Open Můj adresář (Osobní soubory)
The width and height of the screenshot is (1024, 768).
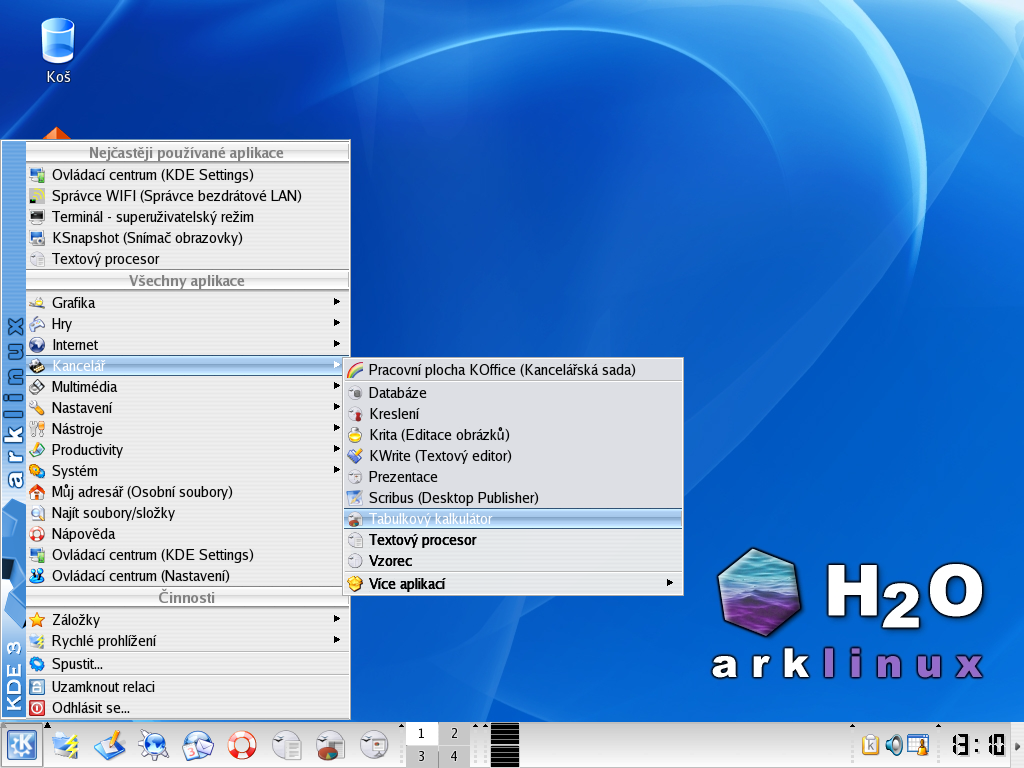pyautogui.click(x=187, y=492)
